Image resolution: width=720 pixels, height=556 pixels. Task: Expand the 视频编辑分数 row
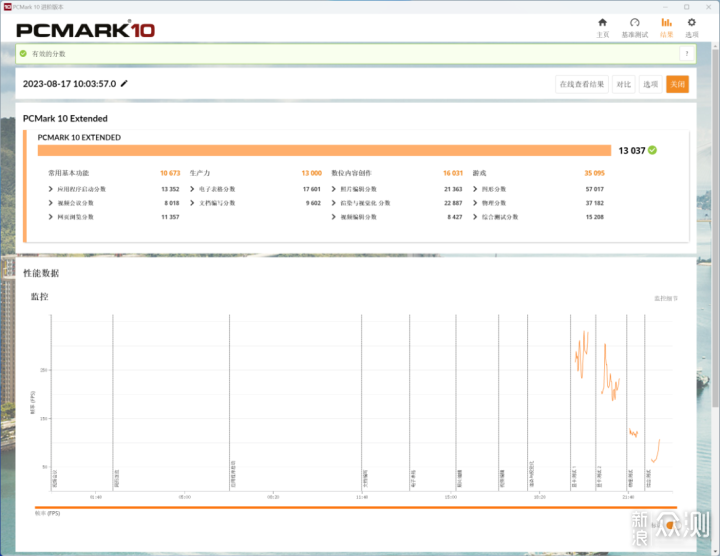(x=354, y=217)
